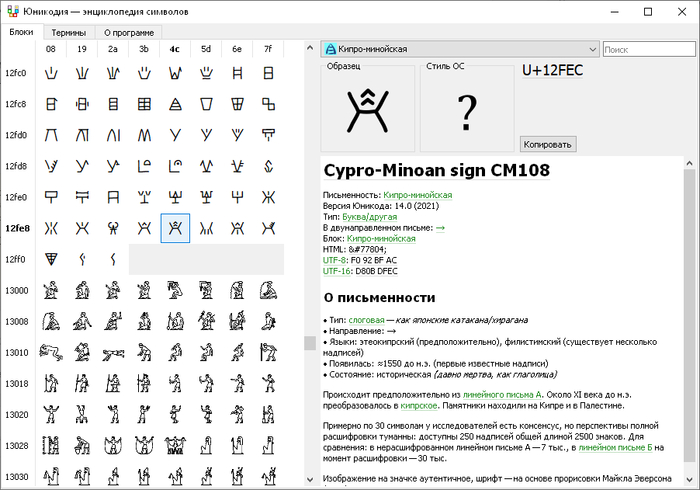The width and height of the screenshot is (700, 490).
Task: Select grid glyph in row 12fc8, column 3b
Action: pyautogui.click(x=144, y=104)
